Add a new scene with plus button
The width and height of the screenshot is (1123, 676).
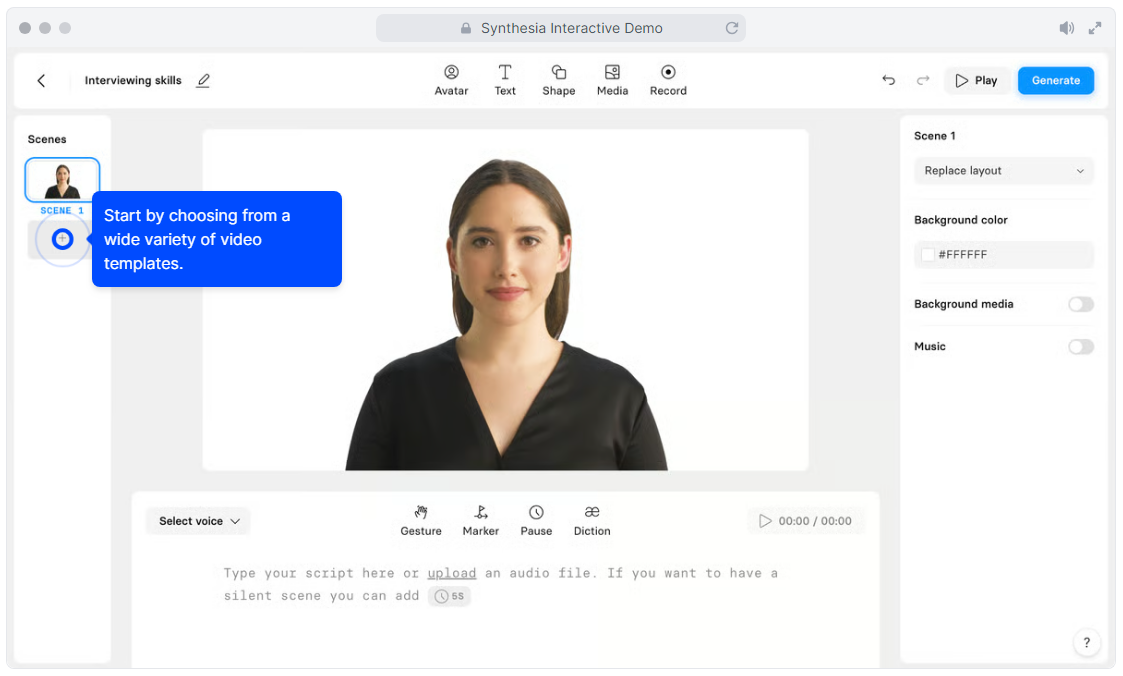click(62, 239)
